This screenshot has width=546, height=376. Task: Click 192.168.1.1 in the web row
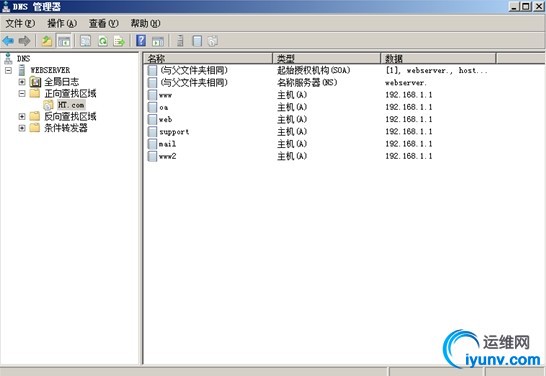[x=409, y=119]
